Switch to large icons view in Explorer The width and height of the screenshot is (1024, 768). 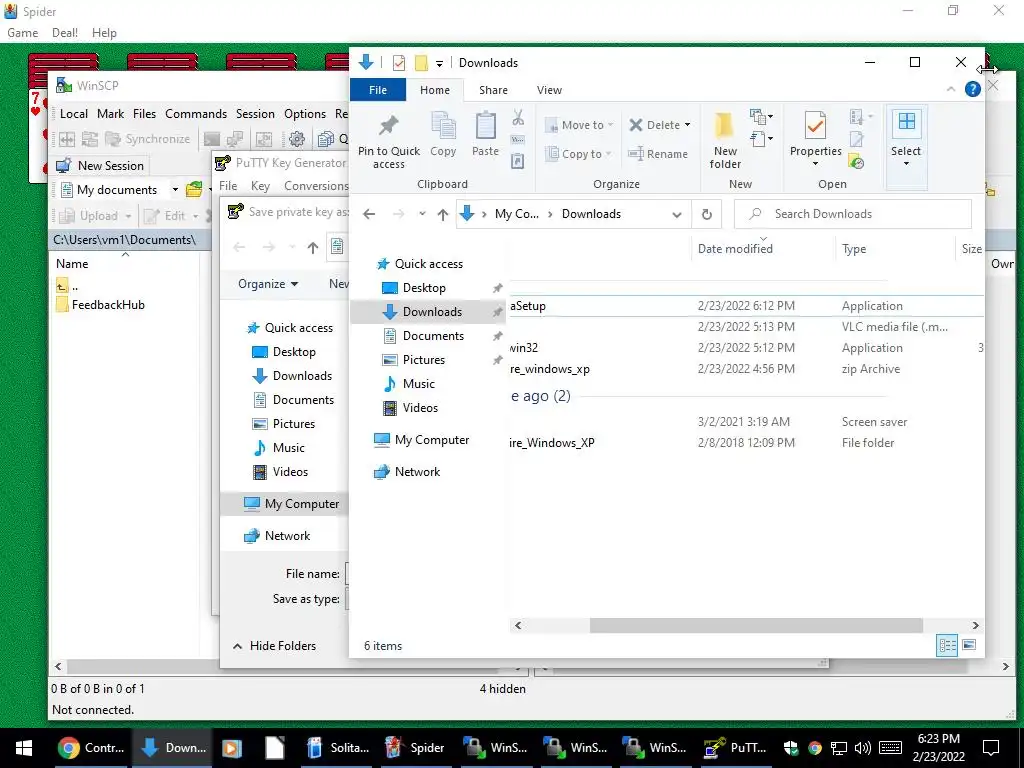[x=969, y=645]
